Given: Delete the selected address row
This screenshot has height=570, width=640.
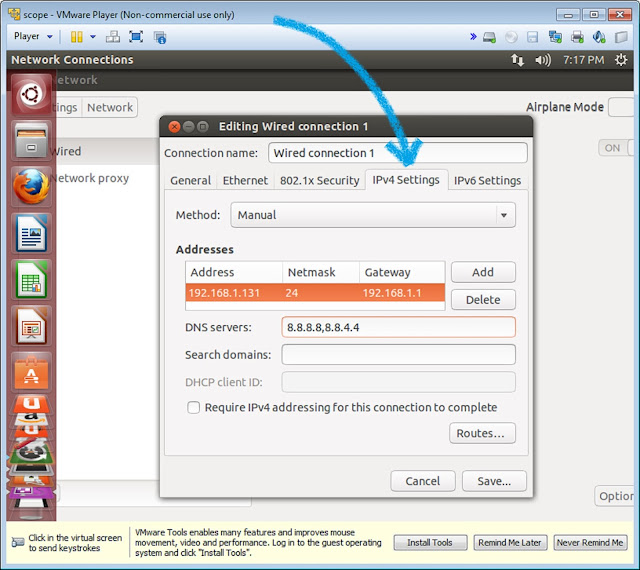Looking at the screenshot, I should (x=483, y=300).
